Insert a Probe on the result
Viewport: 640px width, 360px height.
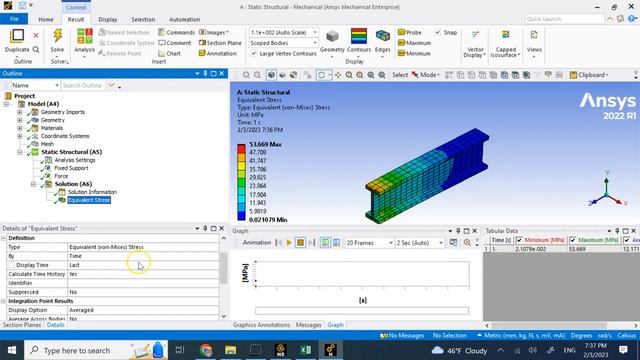tap(410, 32)
